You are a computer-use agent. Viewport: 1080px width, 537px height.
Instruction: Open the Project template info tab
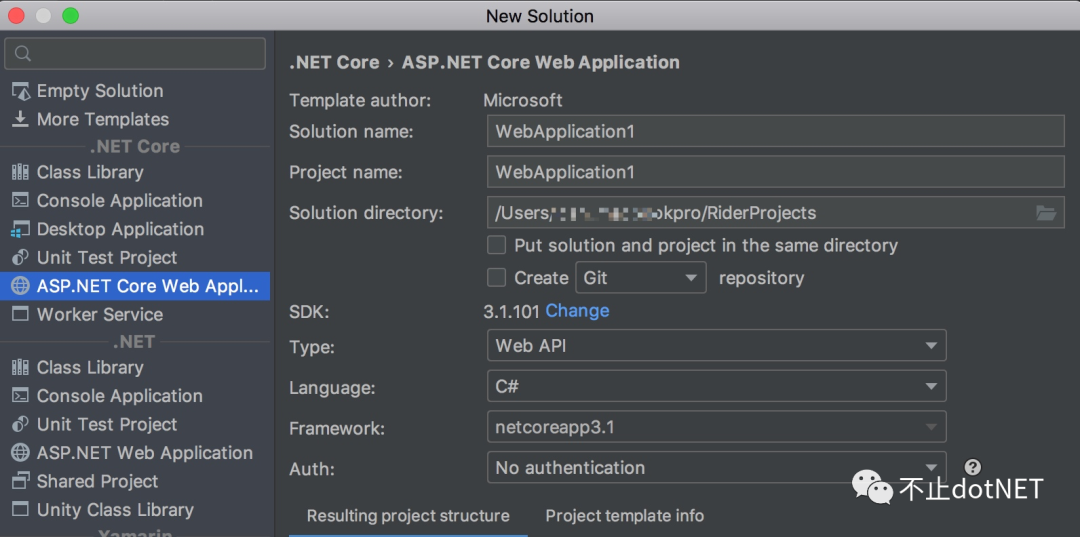point(624,516)
